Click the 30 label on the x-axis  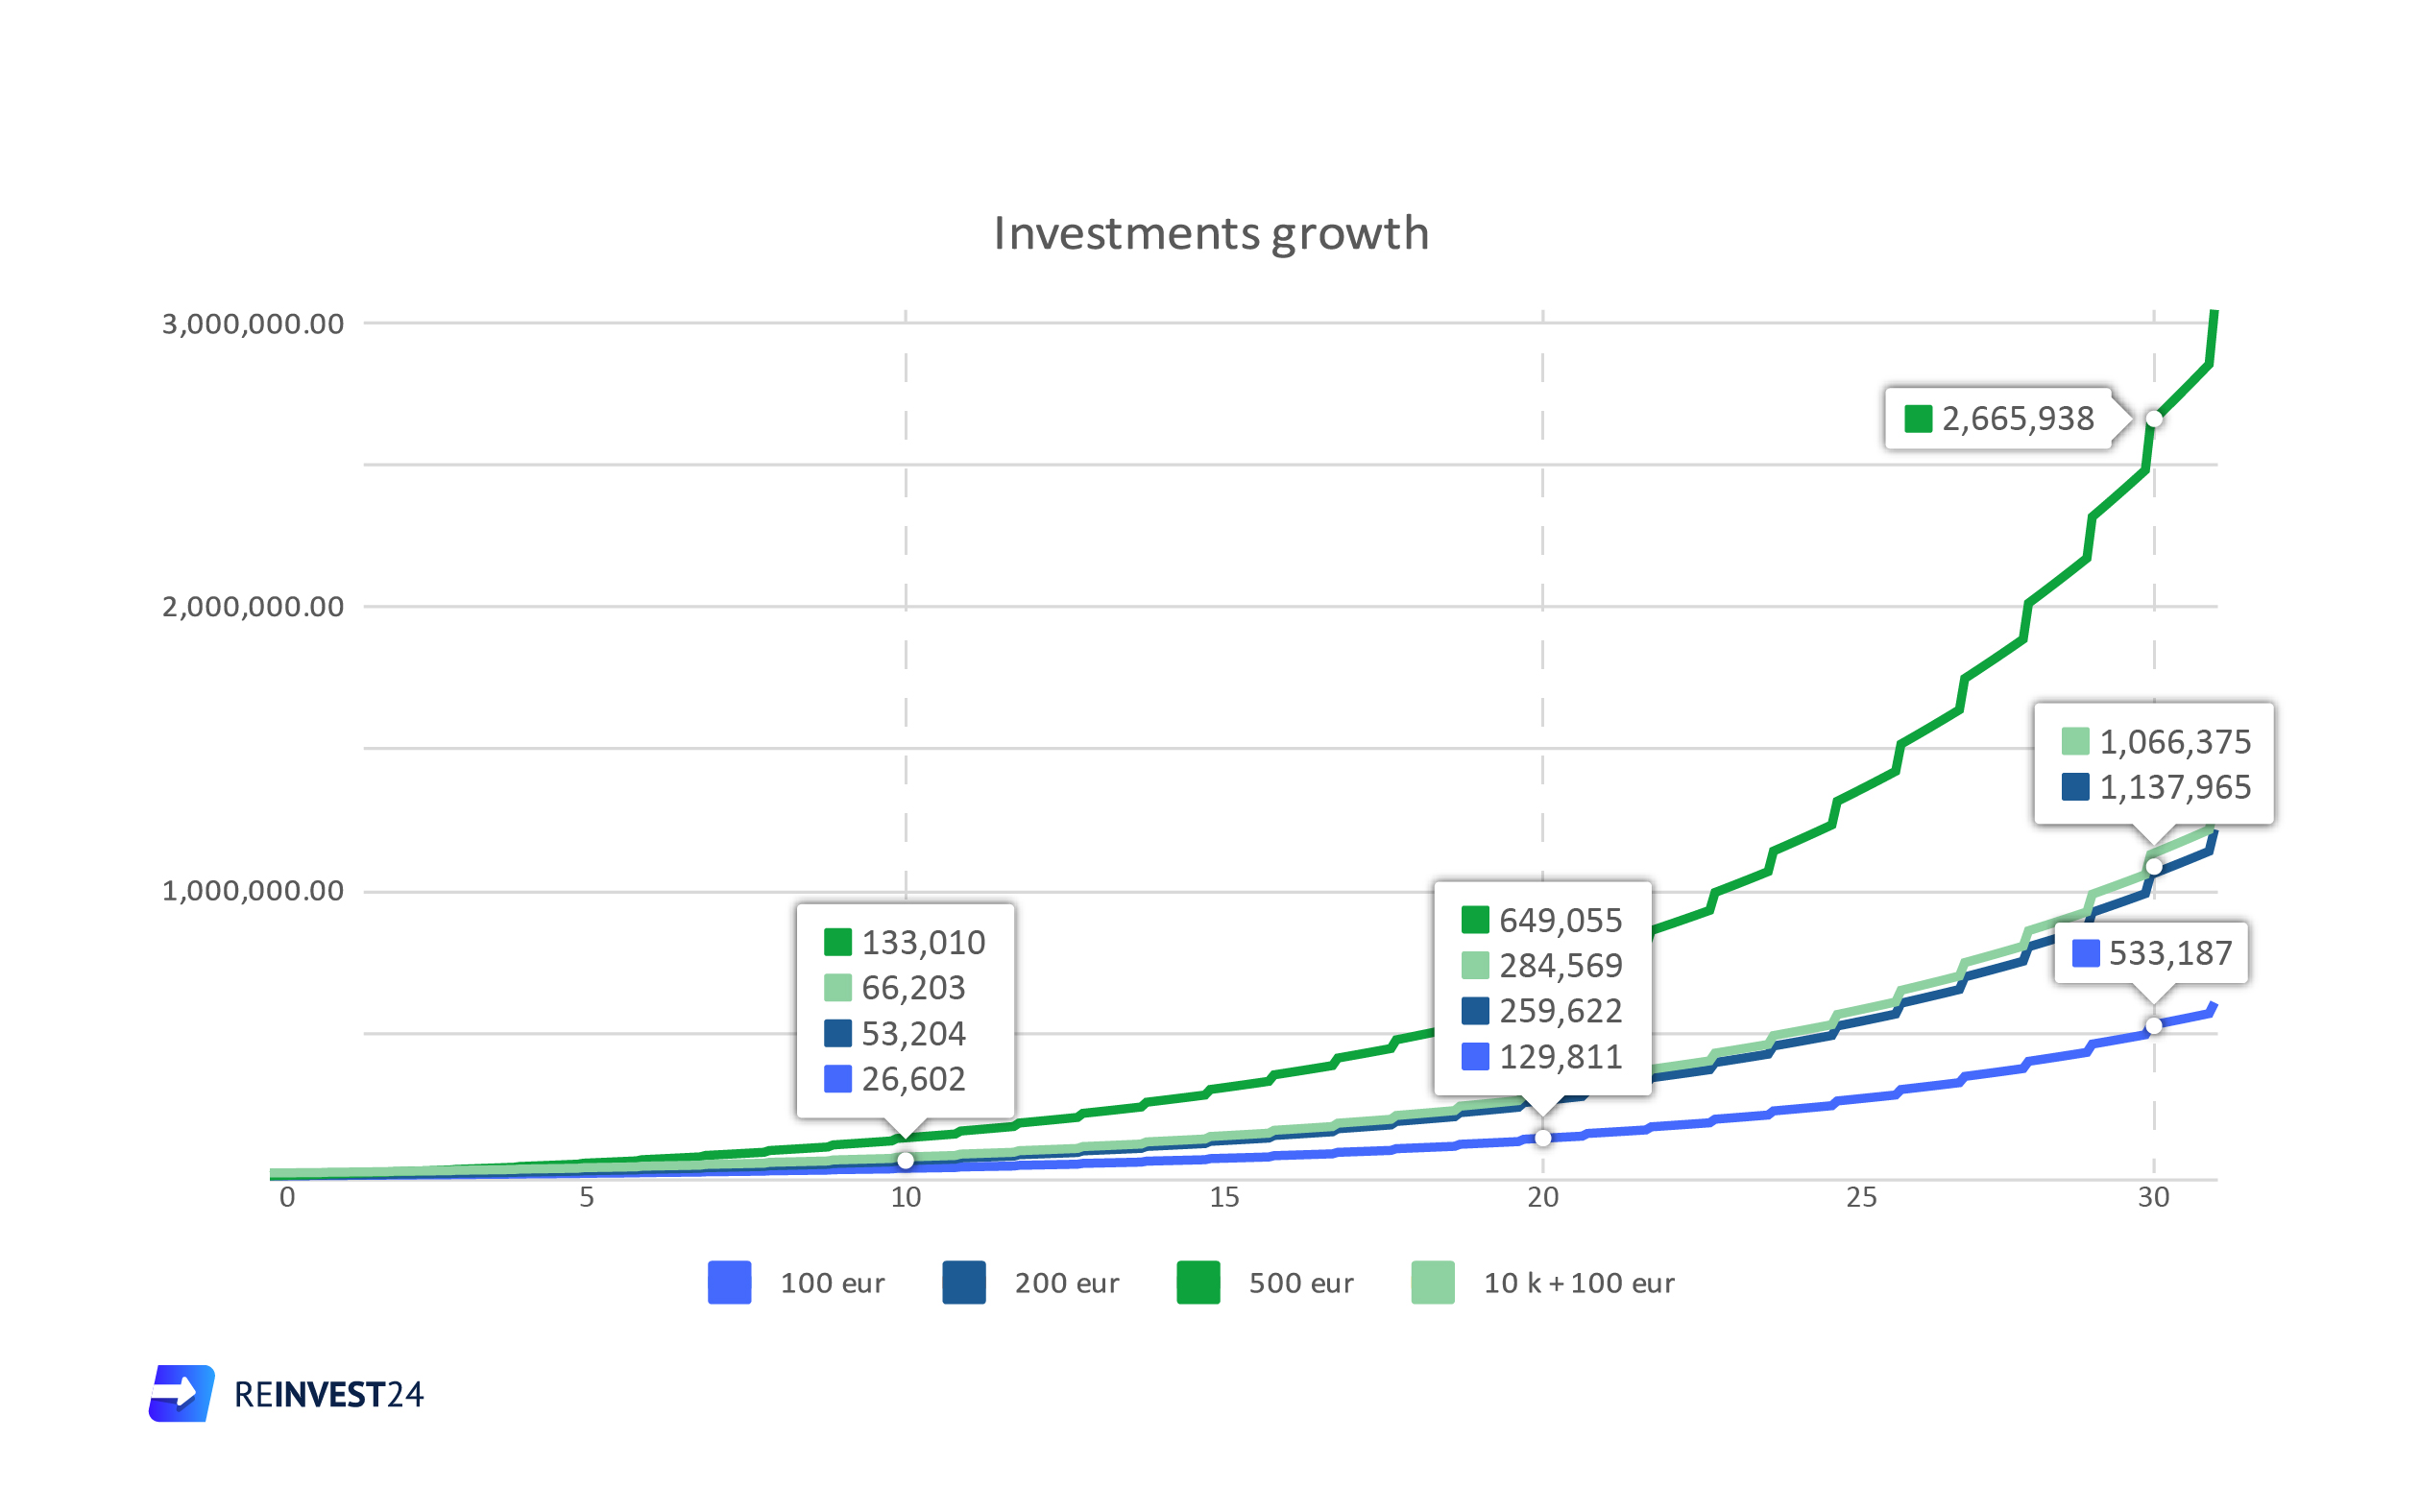point(2153,1198)
